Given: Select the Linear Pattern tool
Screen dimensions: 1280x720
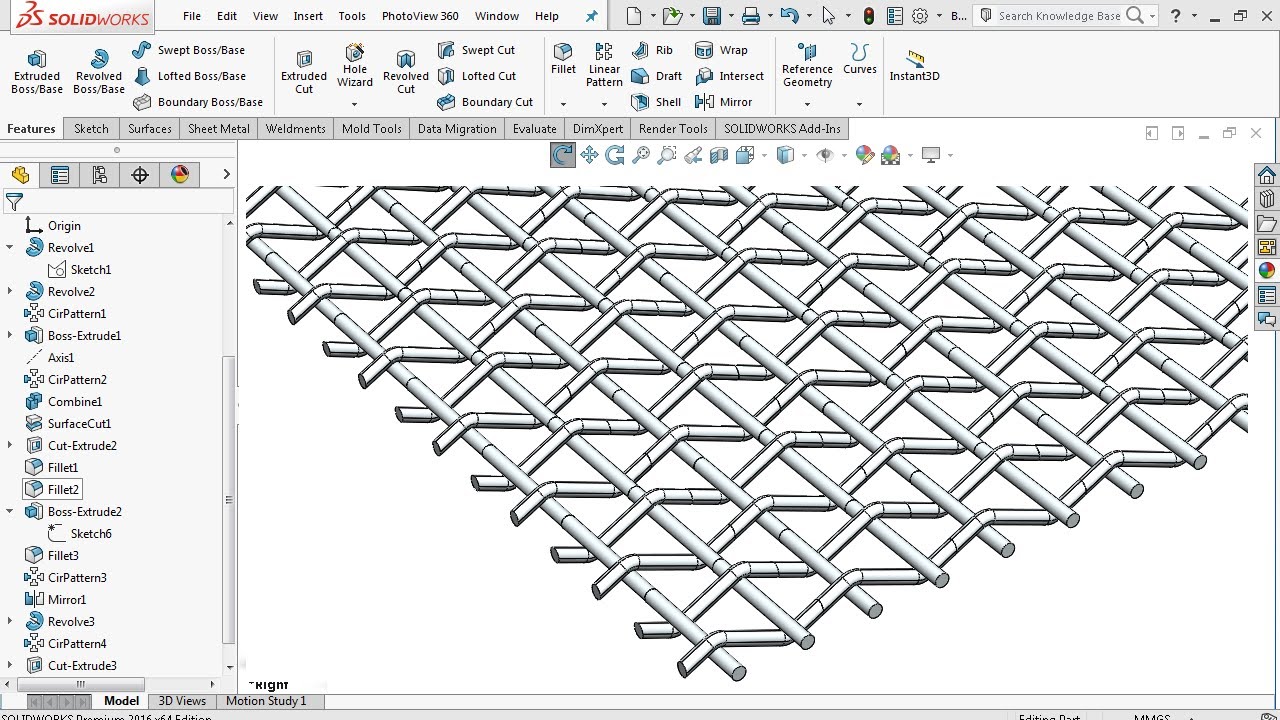Looking at the screenshot, I should [604, 65].
